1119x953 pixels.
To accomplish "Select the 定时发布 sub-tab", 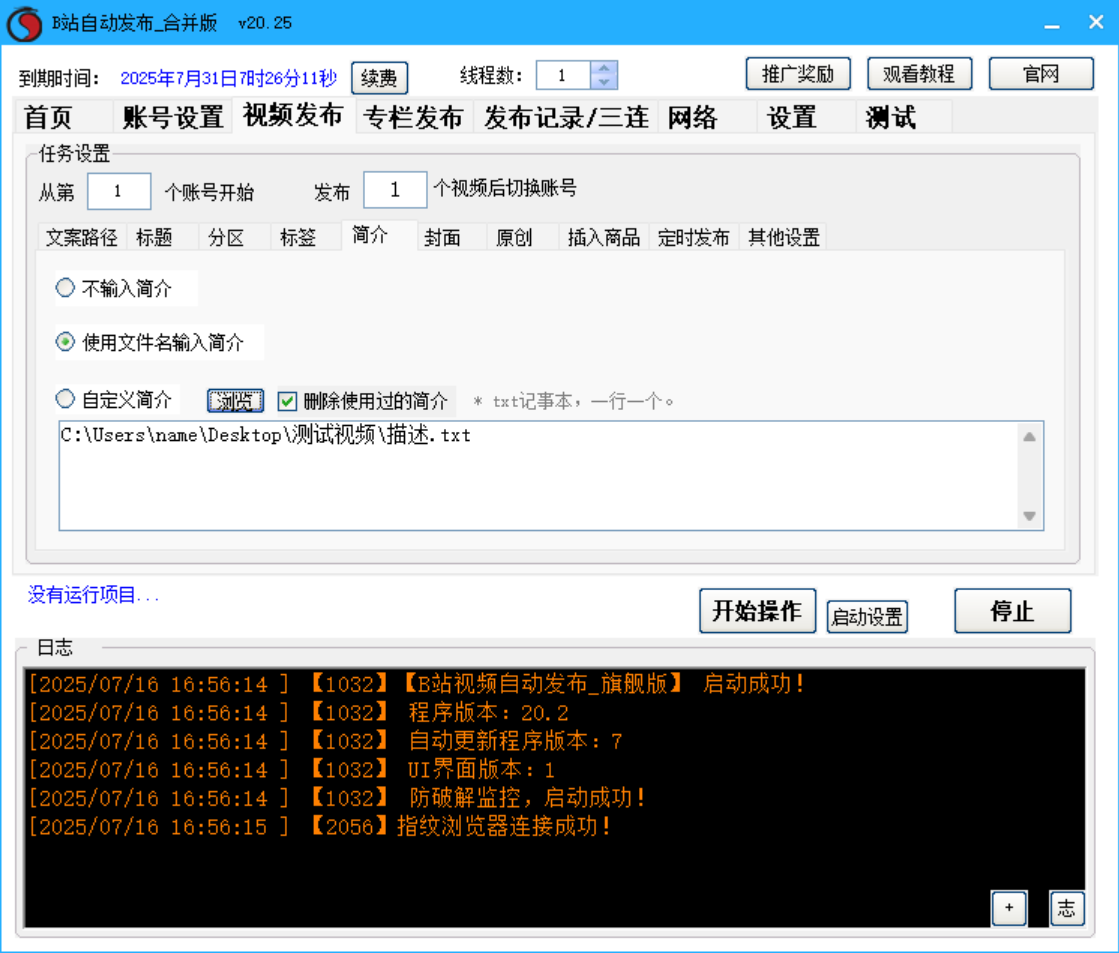I will tap(694, 237).
